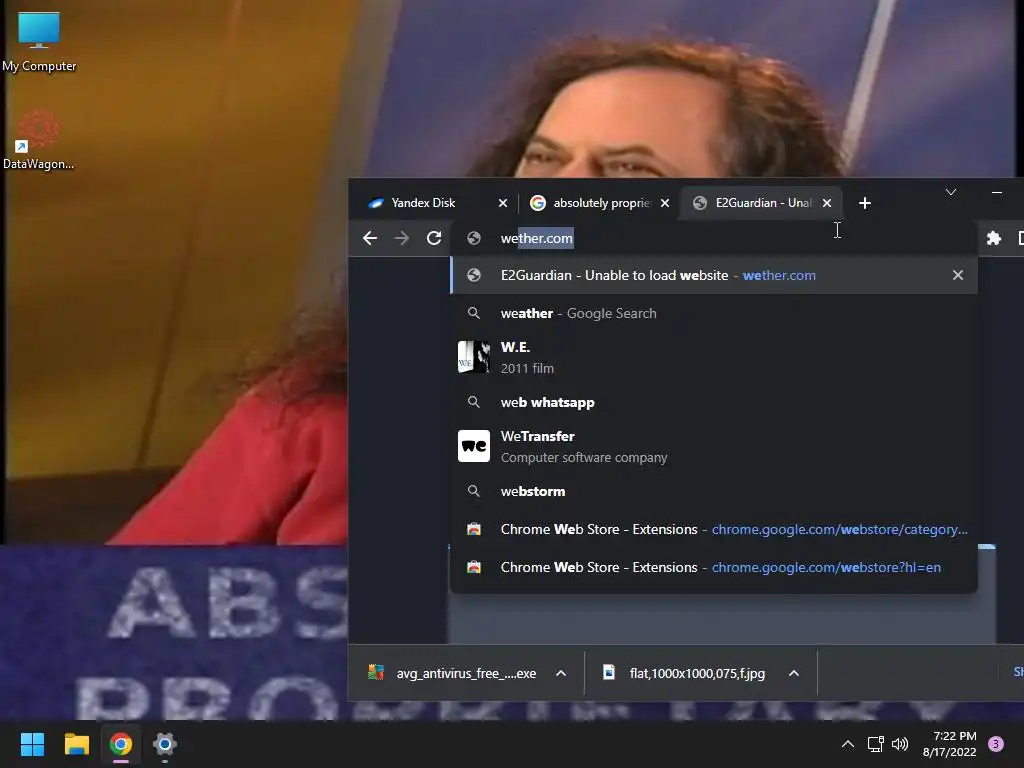Screen dimensions: 1024x768
Task: Go forward in browser history
Action: pyautogui.click(x=402, y=238)
